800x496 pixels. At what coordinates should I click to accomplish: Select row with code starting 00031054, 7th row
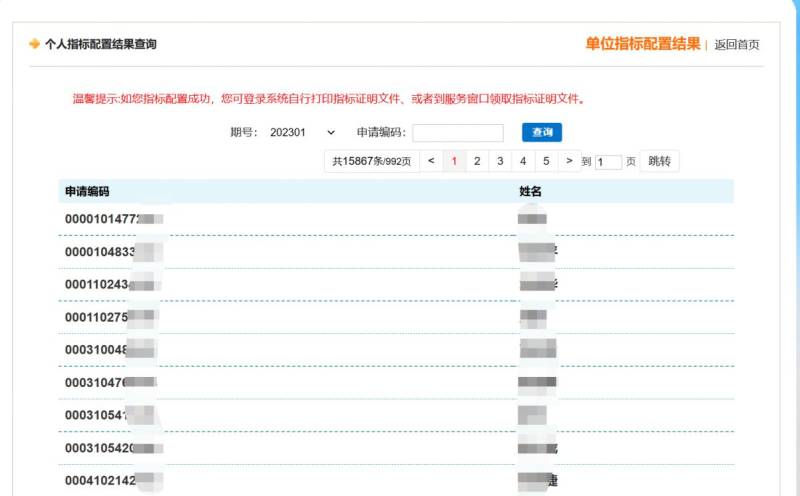click(396, 415)
